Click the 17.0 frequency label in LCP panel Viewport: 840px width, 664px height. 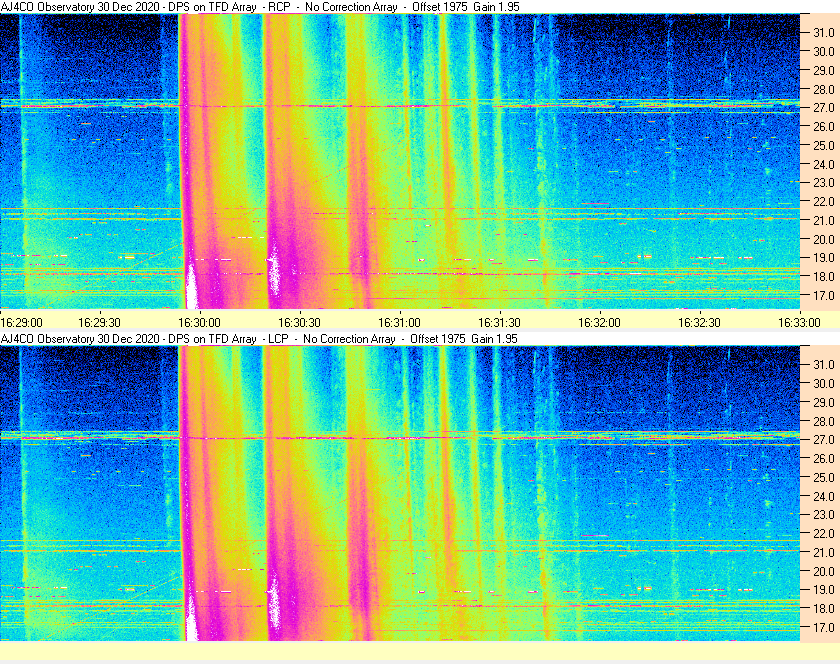point(824,627)
